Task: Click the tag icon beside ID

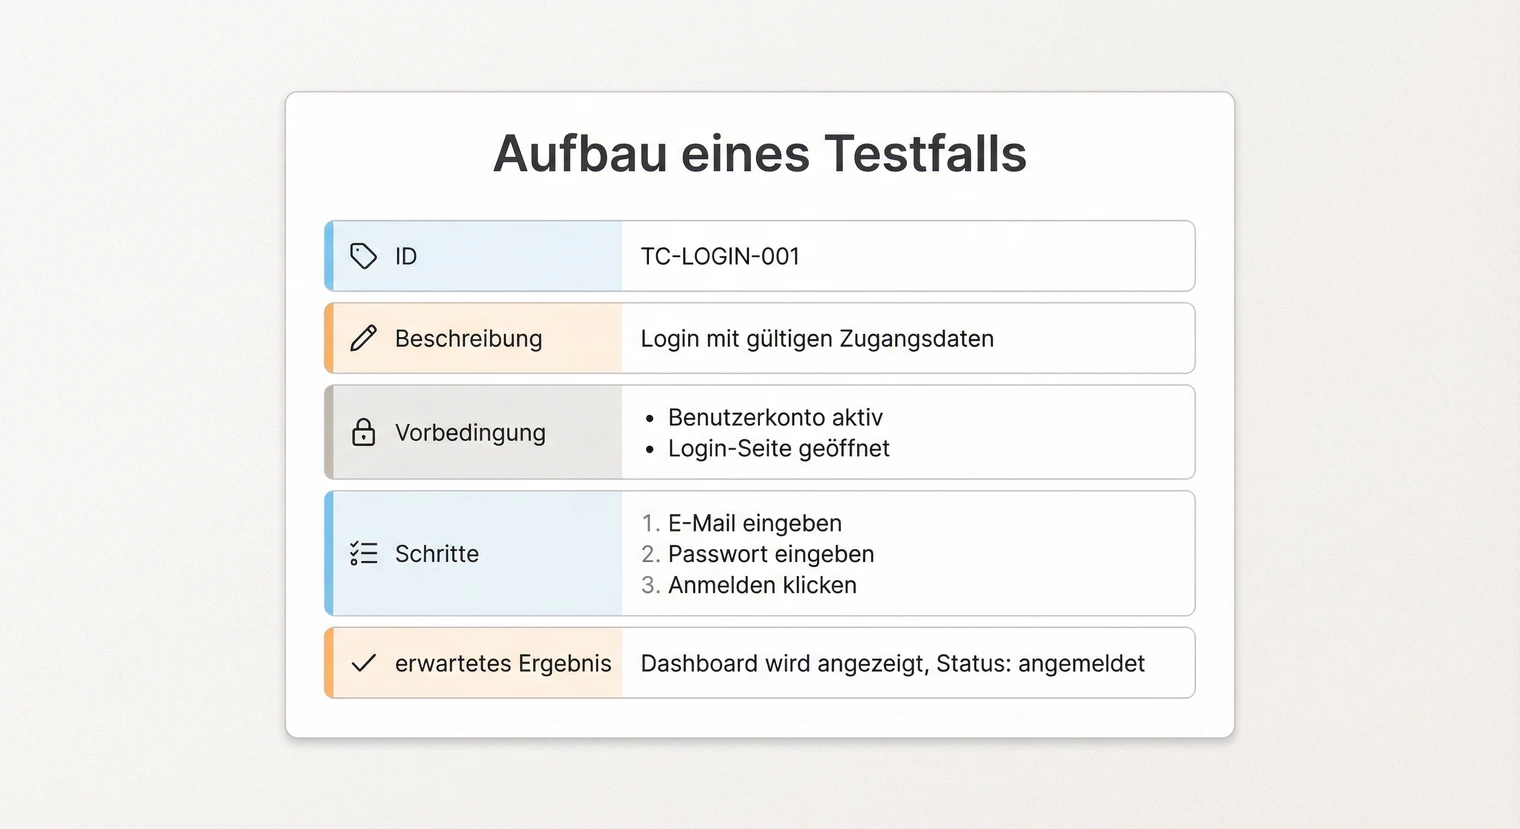Action: tap(363, 256)
